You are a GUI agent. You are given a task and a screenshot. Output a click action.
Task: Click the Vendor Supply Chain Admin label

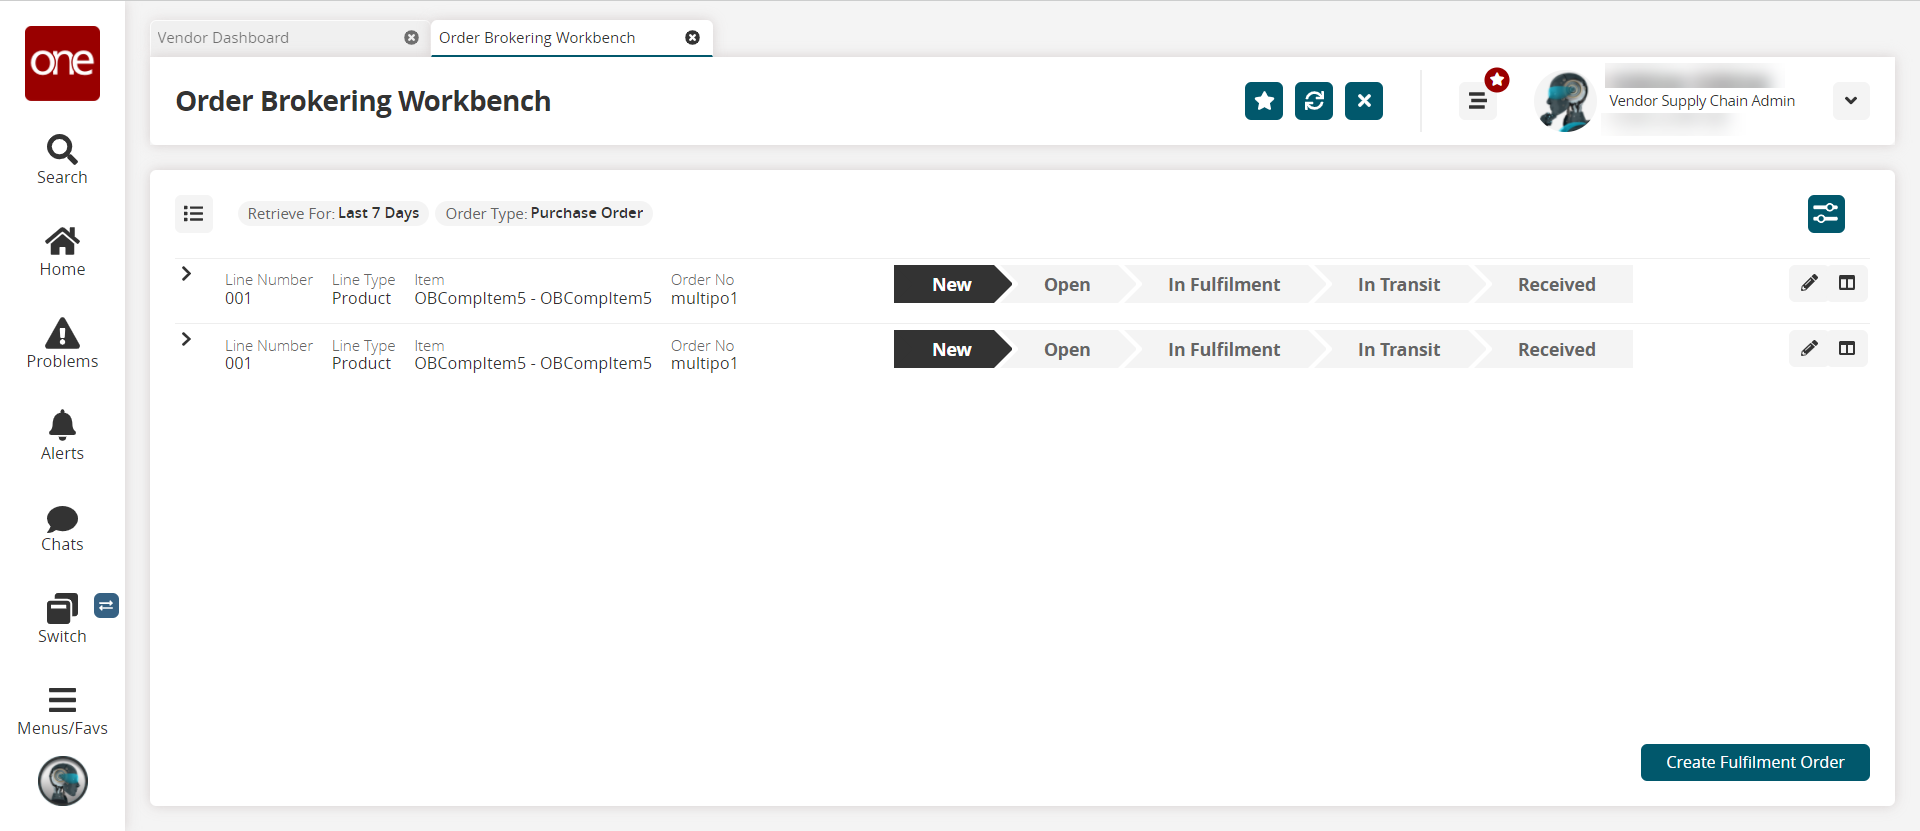[1702, 101]
